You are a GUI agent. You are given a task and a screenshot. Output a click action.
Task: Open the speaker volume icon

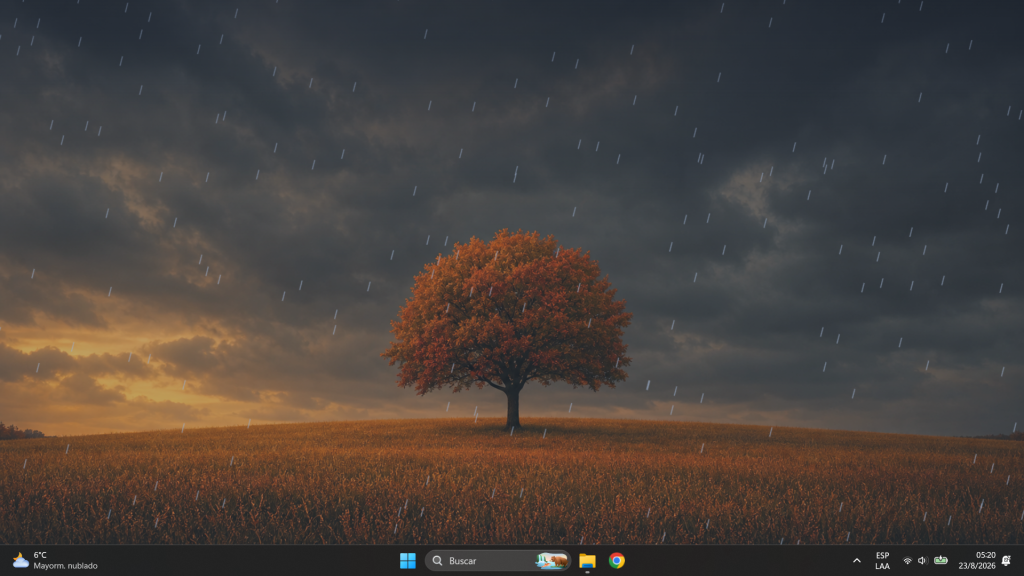pyautogui.click(x=922, y=560)
